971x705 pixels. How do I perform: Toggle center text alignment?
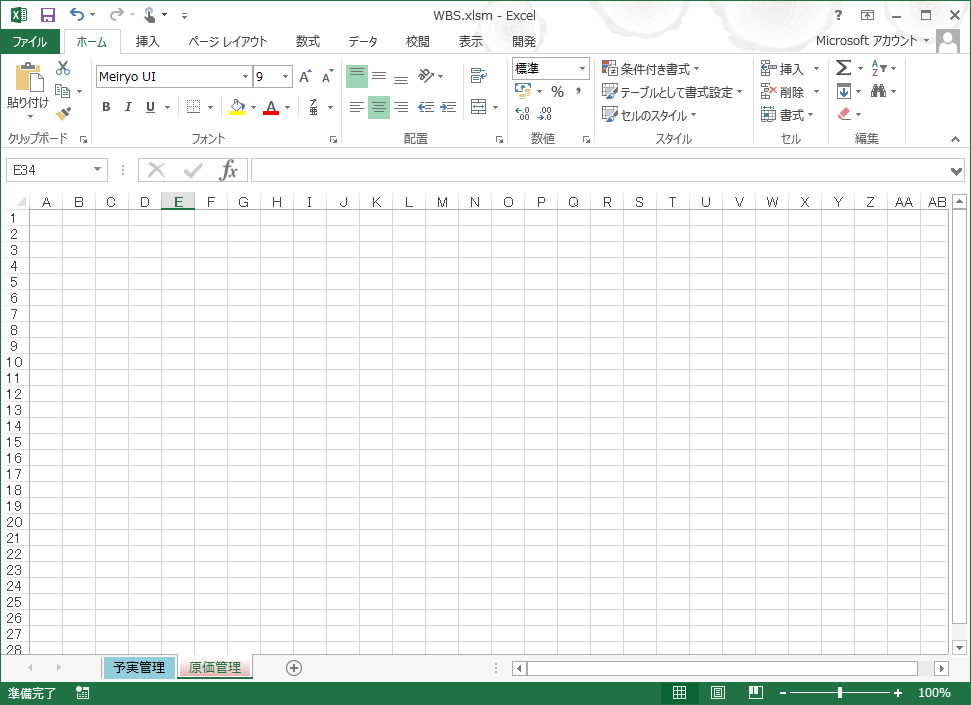378,107
